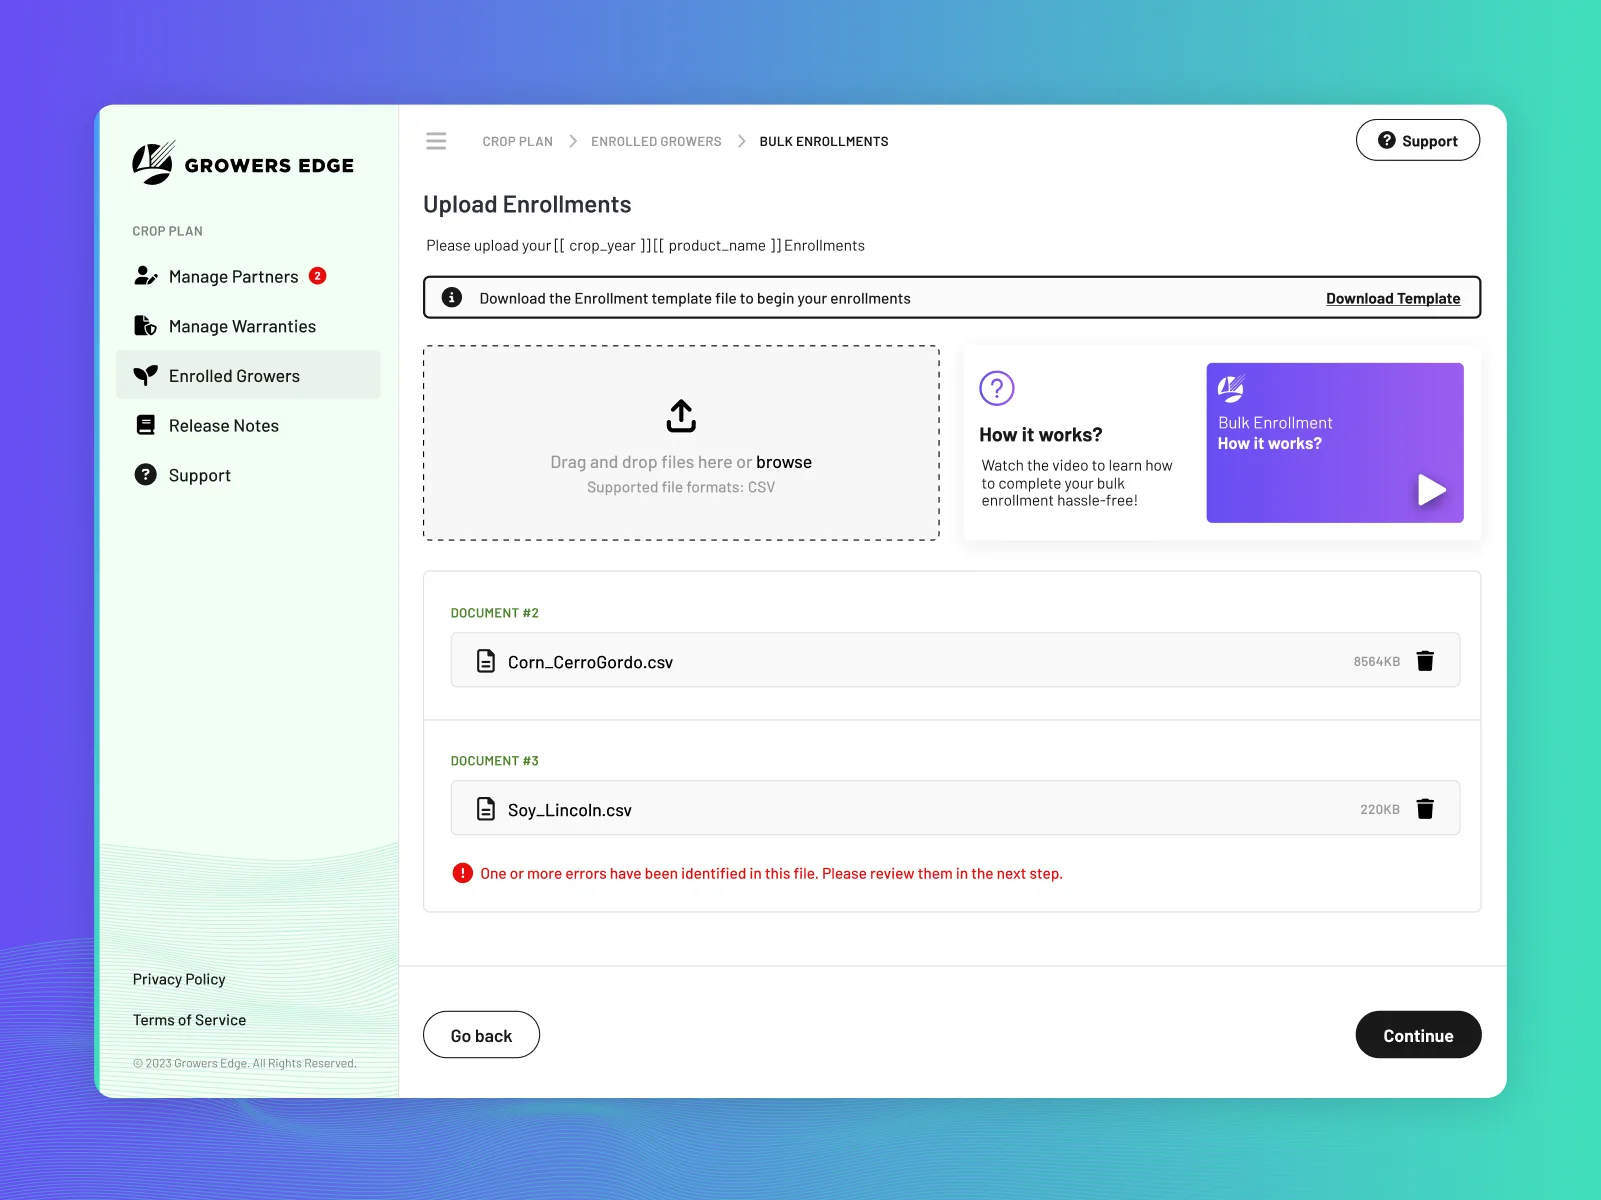Click the red error alert icon
Screen dimensions: 1601x1200
tap(462, 873)
